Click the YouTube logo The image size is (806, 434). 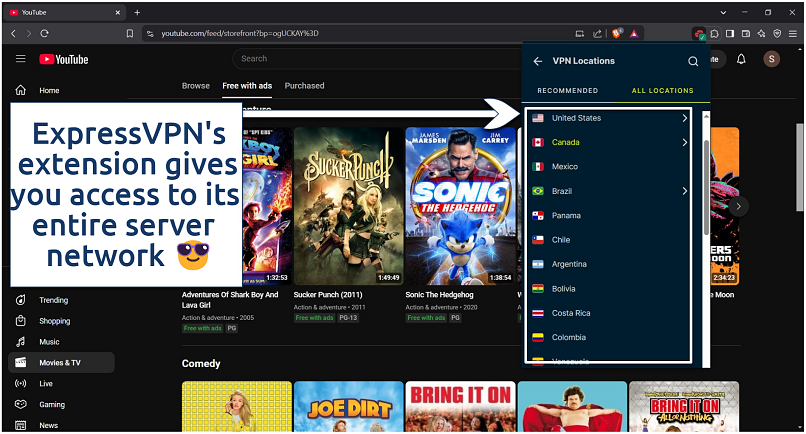[x=64, y=59]
